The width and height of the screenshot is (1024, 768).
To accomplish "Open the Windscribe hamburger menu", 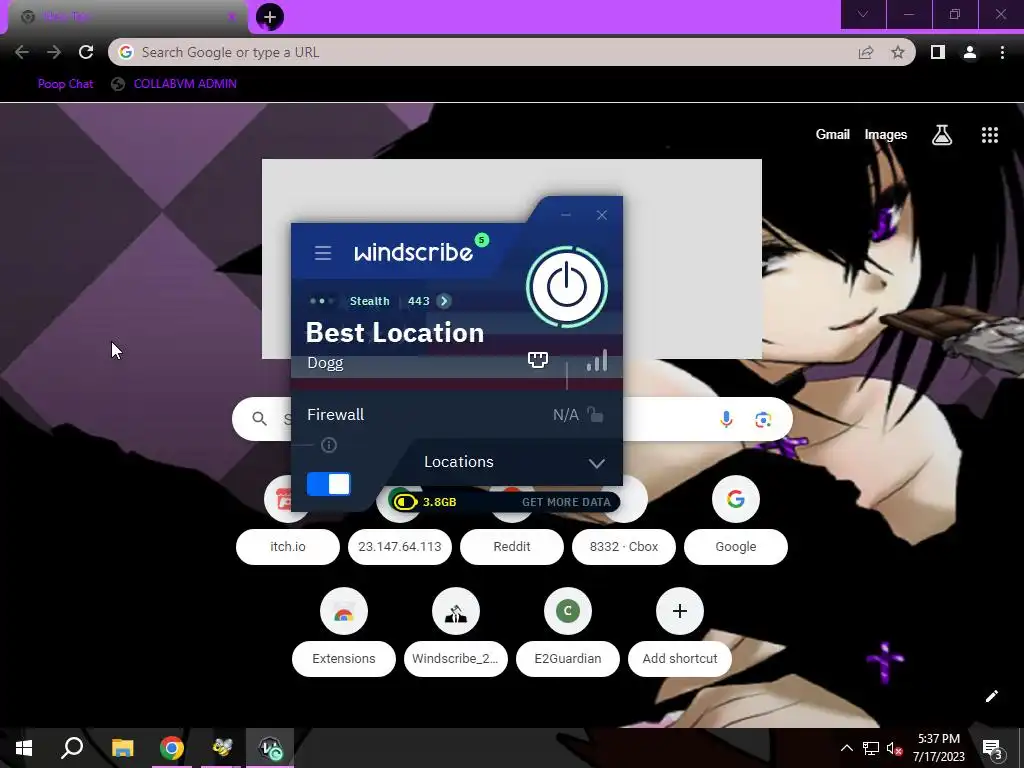I will 323,253.
